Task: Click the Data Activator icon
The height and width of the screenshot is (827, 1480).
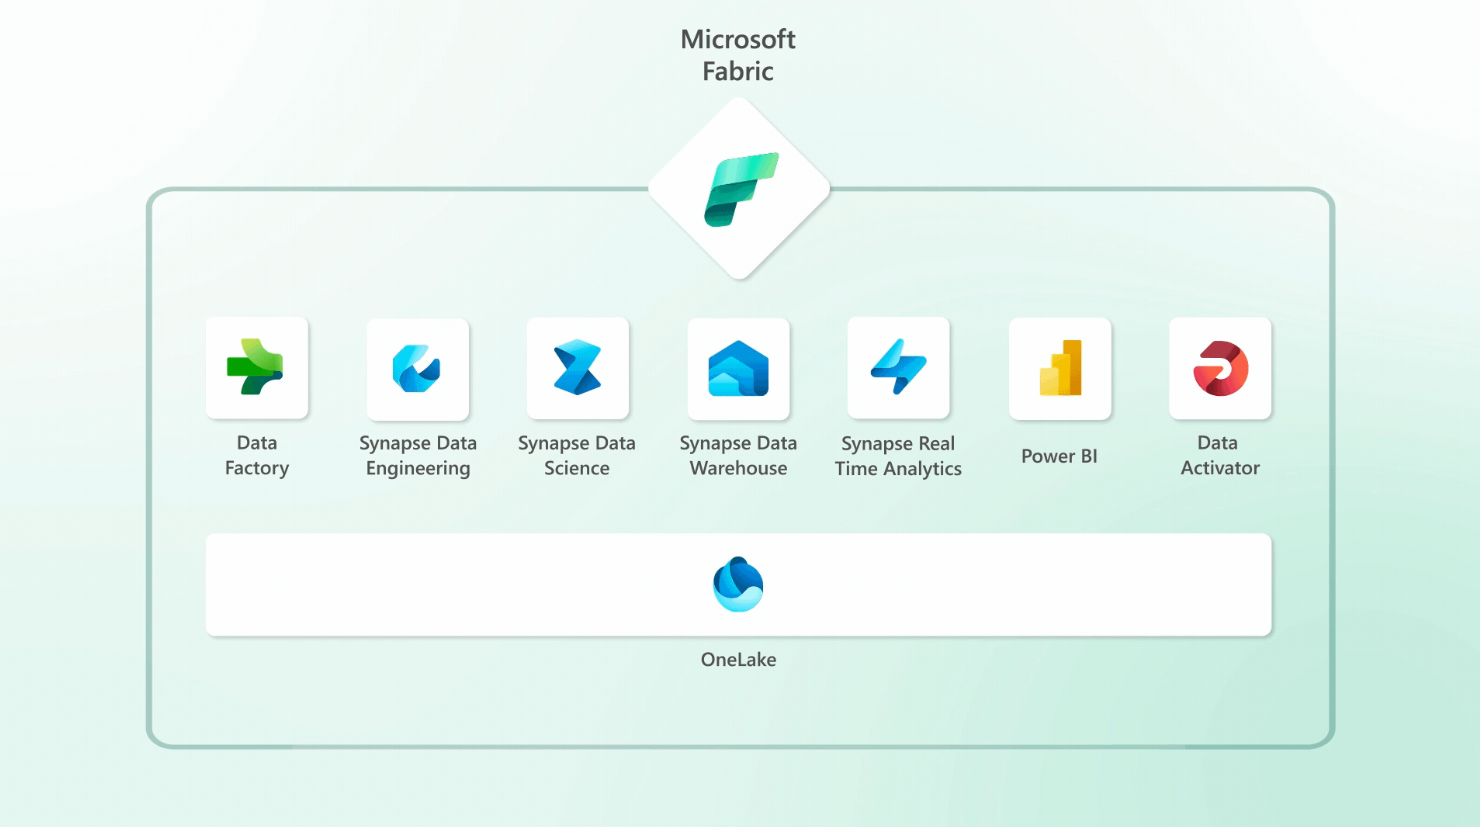Action: tap(1220, 367)
